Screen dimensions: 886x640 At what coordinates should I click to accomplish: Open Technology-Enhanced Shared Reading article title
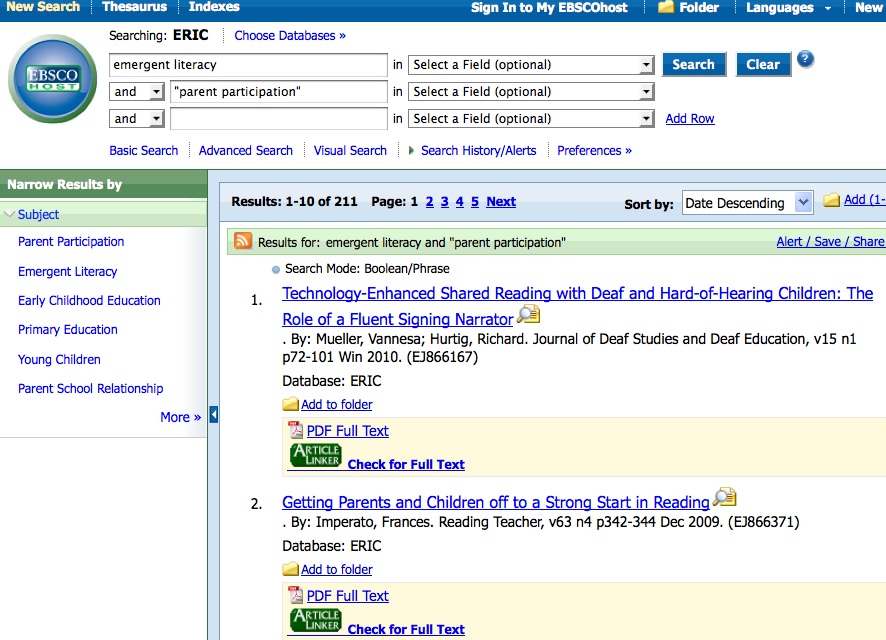577,306
